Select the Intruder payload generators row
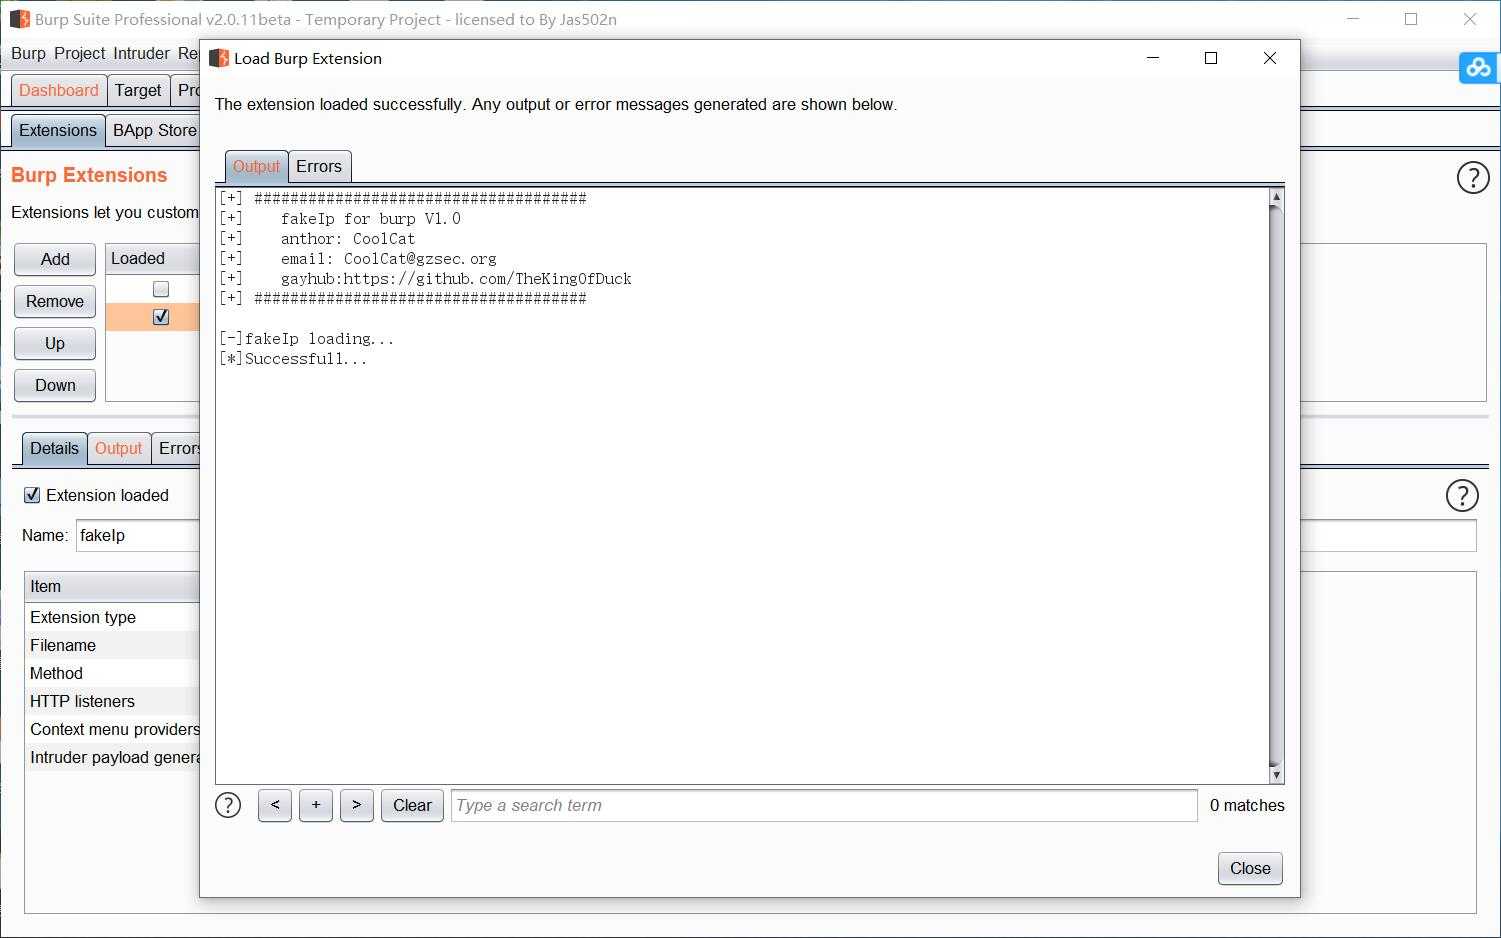The height and width of the screenshot is (938, 1501). pos(112,757)
